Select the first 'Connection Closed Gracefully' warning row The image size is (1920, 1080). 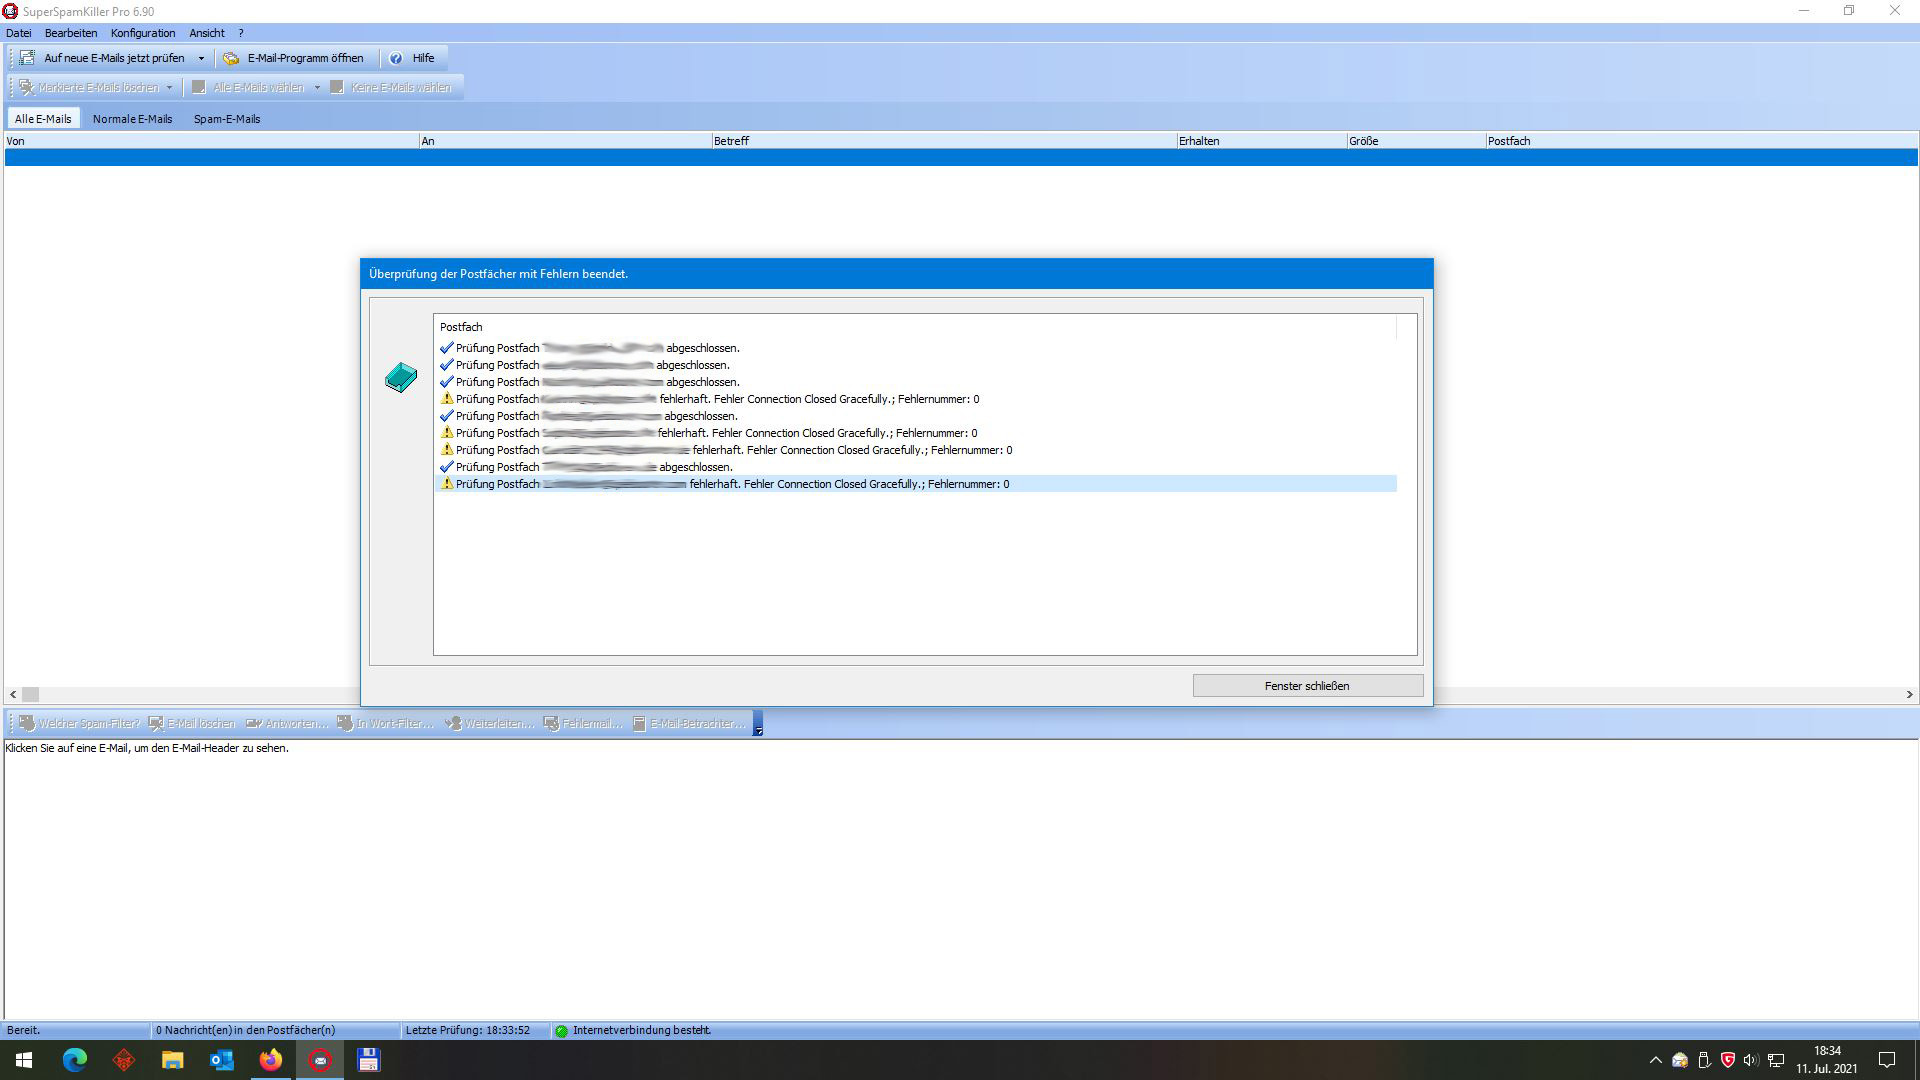click(x=915, y=399)
